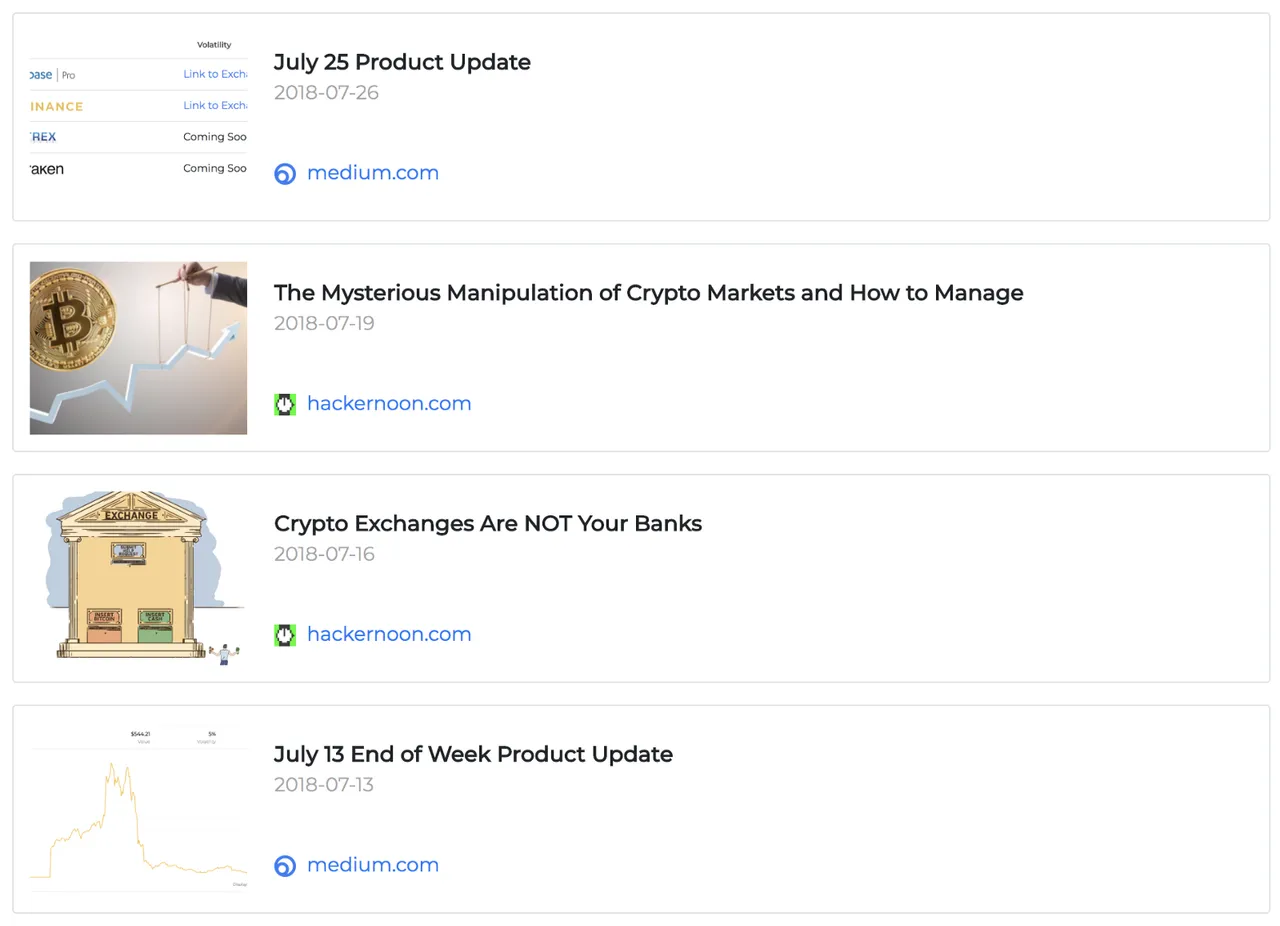Screen dimensions: 1280x926
Task: Click the hackernoon icon under Crypto Exchanges article
Action: (285, 635)
